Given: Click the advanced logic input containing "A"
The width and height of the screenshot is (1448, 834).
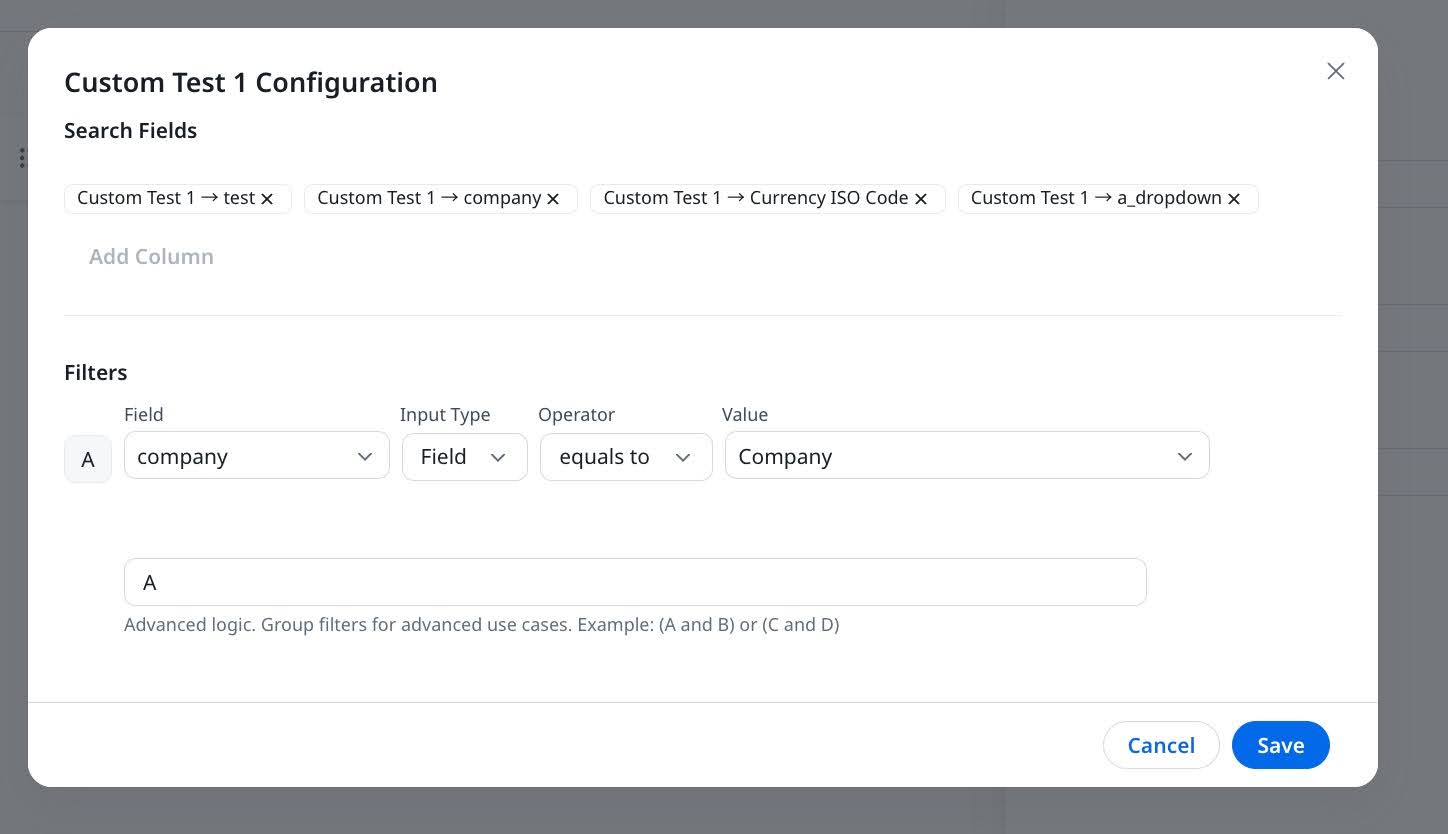Looking at the screenshot, I should click(634, 582).
